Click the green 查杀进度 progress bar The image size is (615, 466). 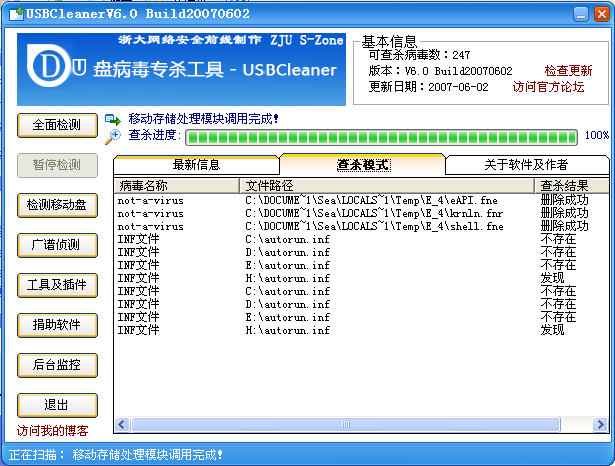click(x=381, y=137)
